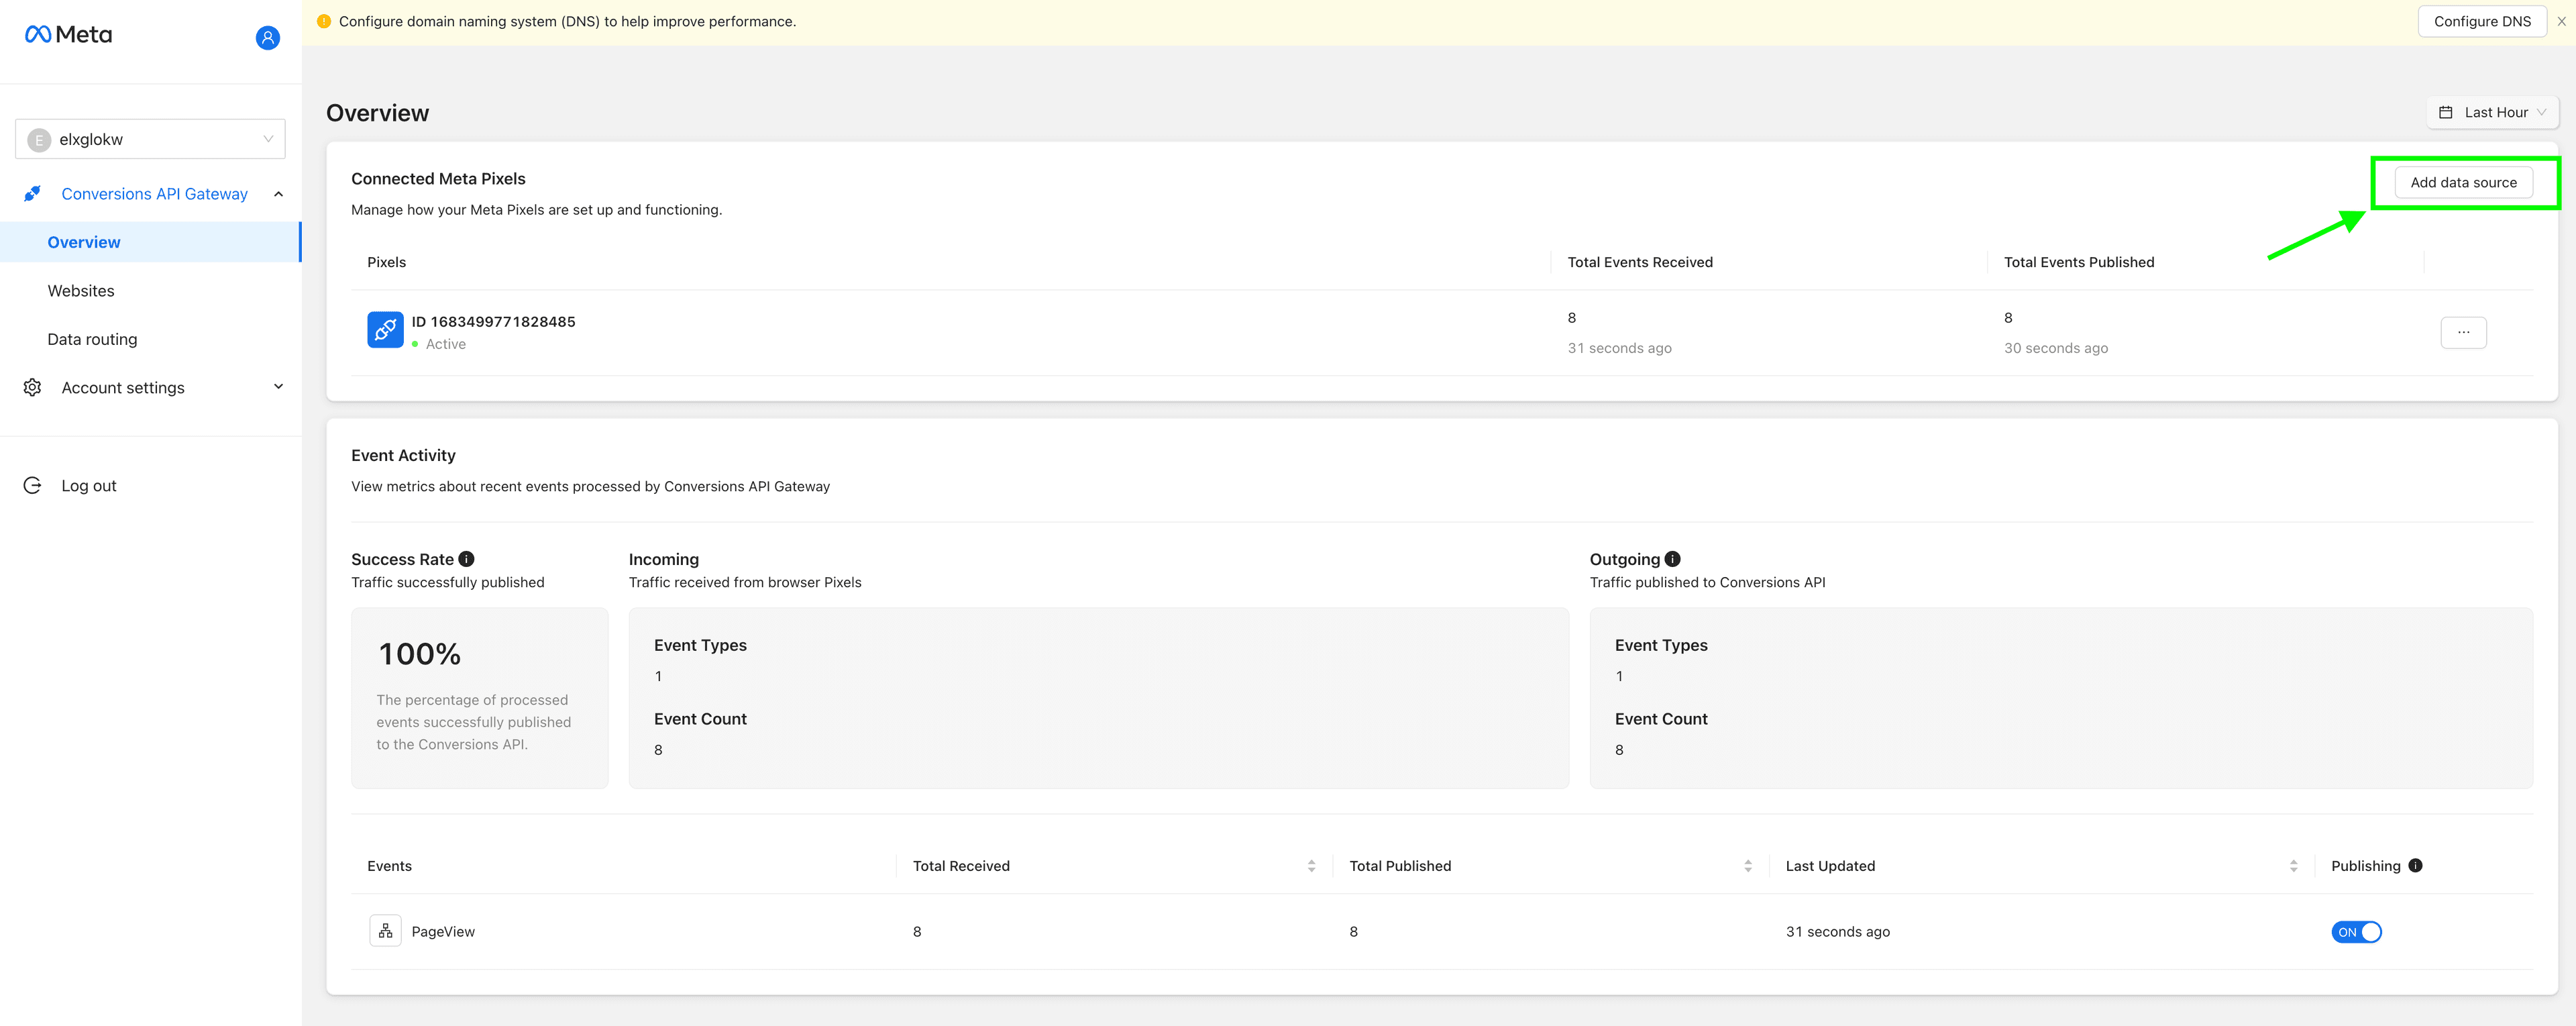This screenshot has height=1026, width=2576.
Task: Click the Publishing info icon
Action: point(2415,866)
